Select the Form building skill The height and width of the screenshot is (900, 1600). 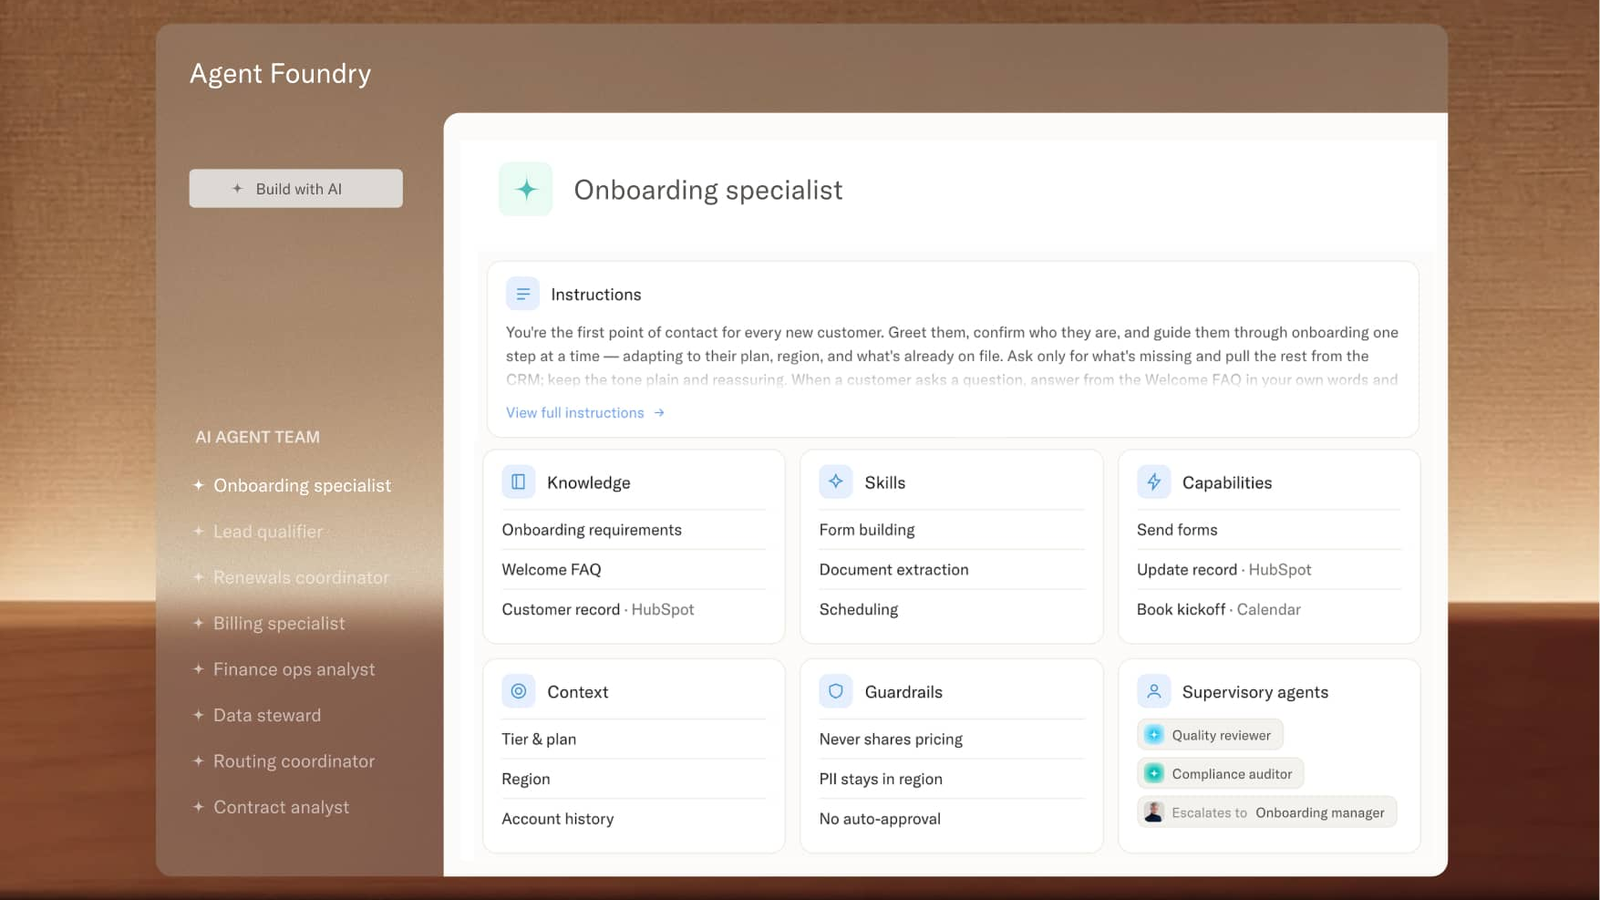pos(951,530)
